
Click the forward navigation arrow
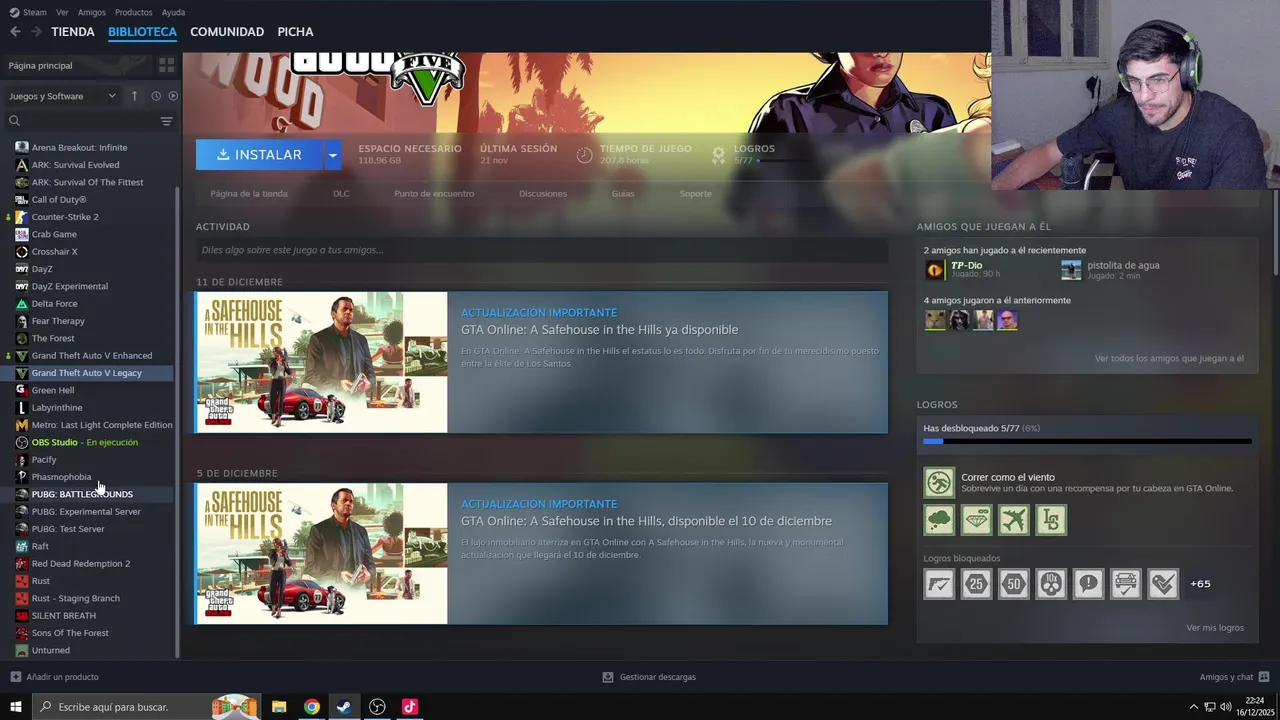(x=37, y=32)
